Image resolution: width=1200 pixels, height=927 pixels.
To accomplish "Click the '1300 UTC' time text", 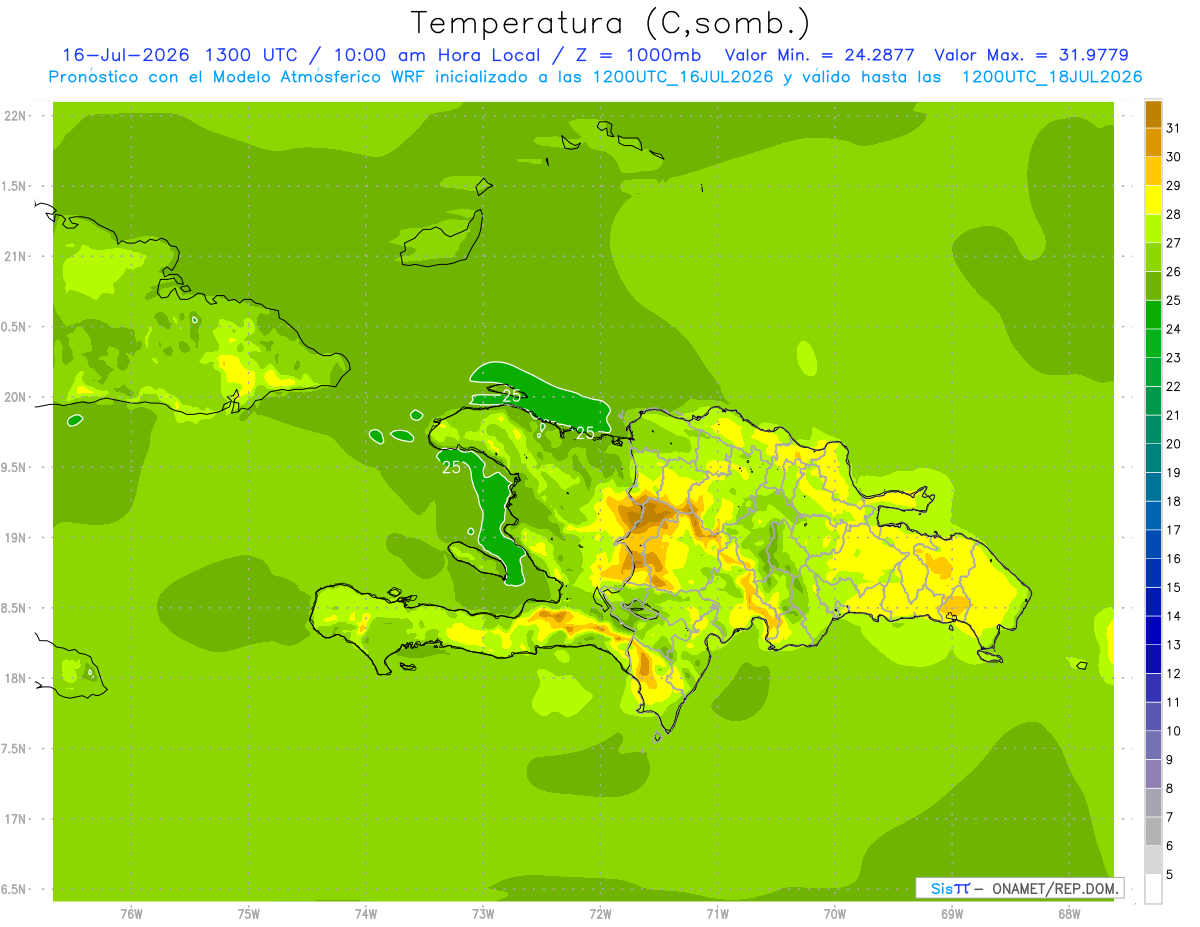I will click(250, 55).
